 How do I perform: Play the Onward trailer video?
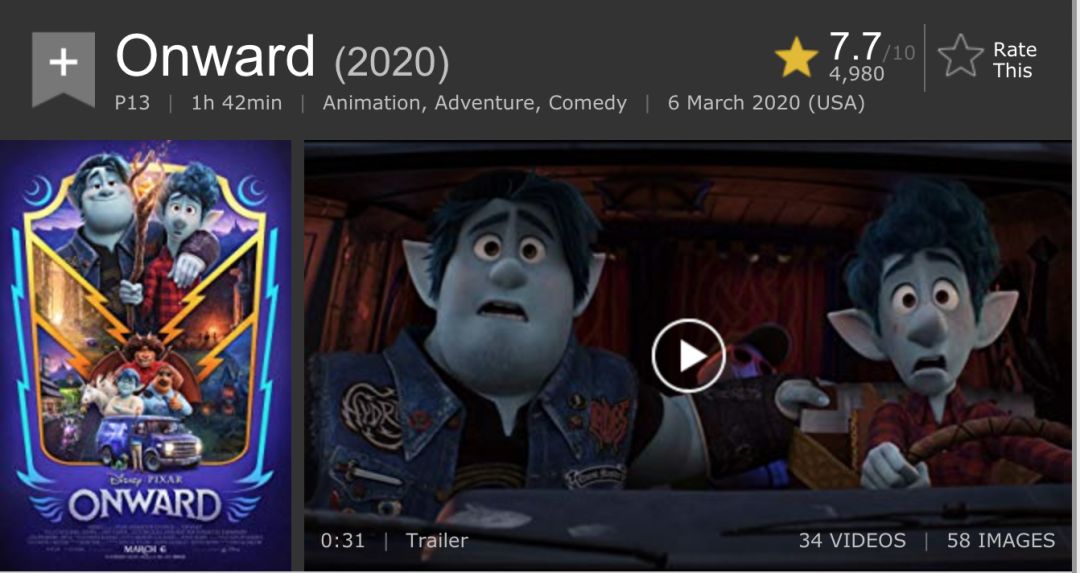tap(688, 356)
